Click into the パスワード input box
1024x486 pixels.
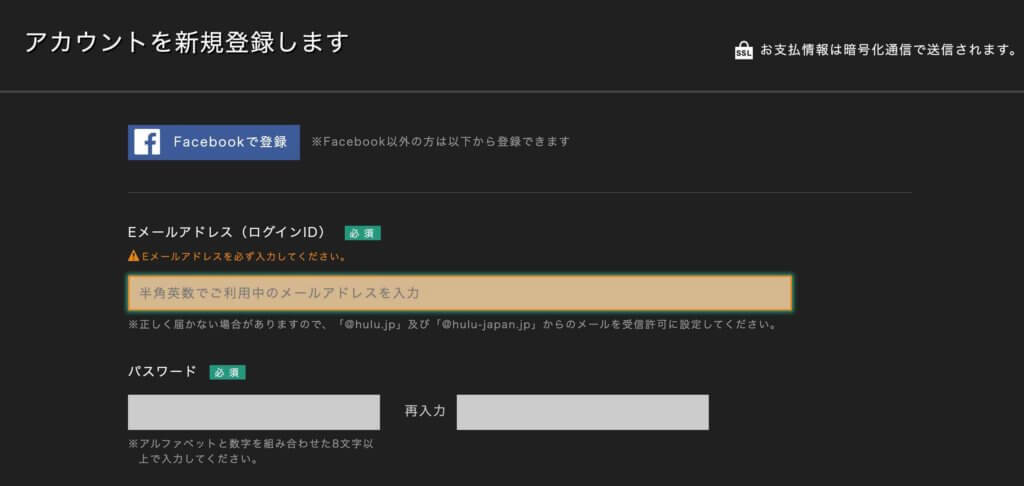[x=253, y=412]
